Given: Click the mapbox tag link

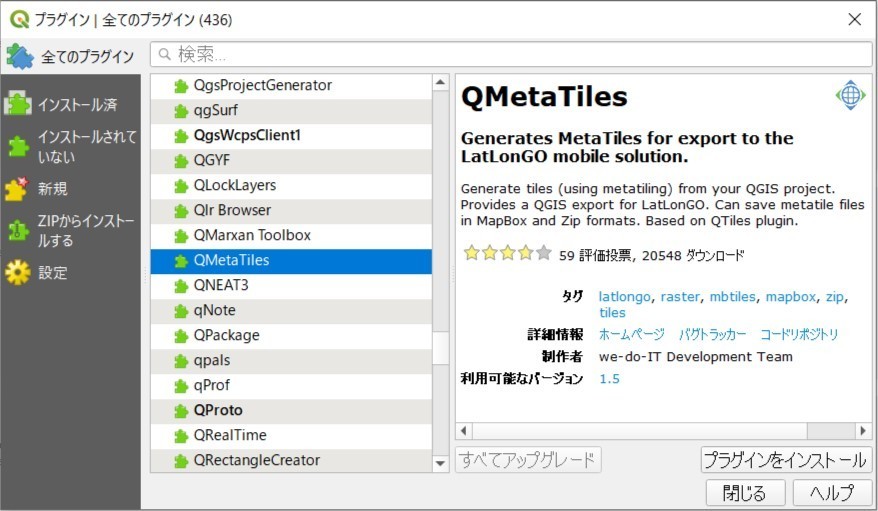Looking at the screenshot, I should click(791, 297).
